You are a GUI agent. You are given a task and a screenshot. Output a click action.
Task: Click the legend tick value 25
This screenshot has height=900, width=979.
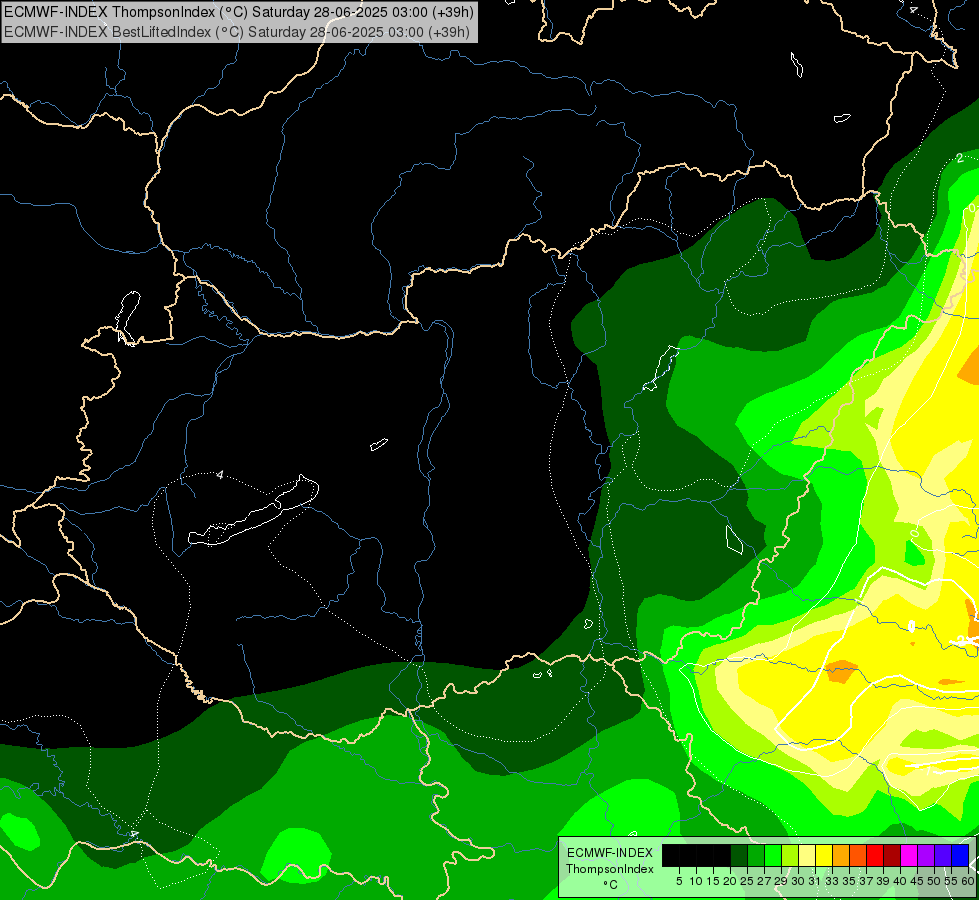(747, 881)
